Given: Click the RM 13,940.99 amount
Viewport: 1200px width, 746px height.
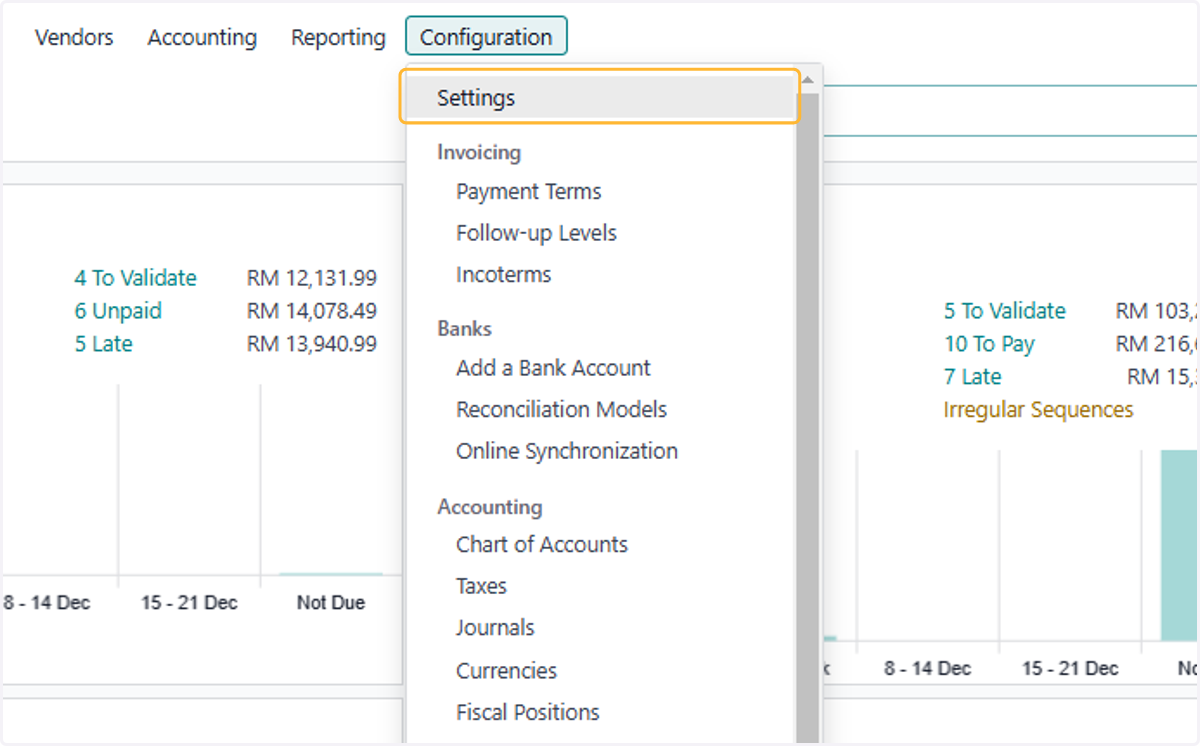Looking at the screenshot, I should pos(312,344).
